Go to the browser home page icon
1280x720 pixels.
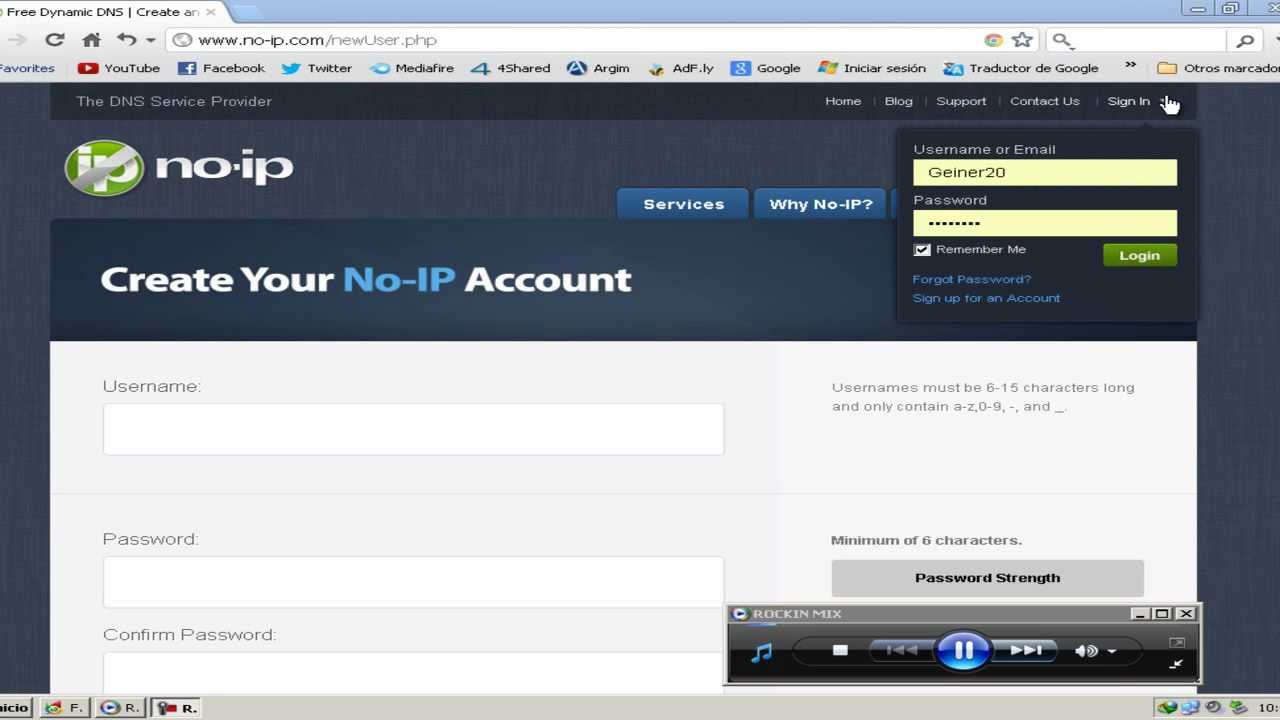(x=91, y=40)
